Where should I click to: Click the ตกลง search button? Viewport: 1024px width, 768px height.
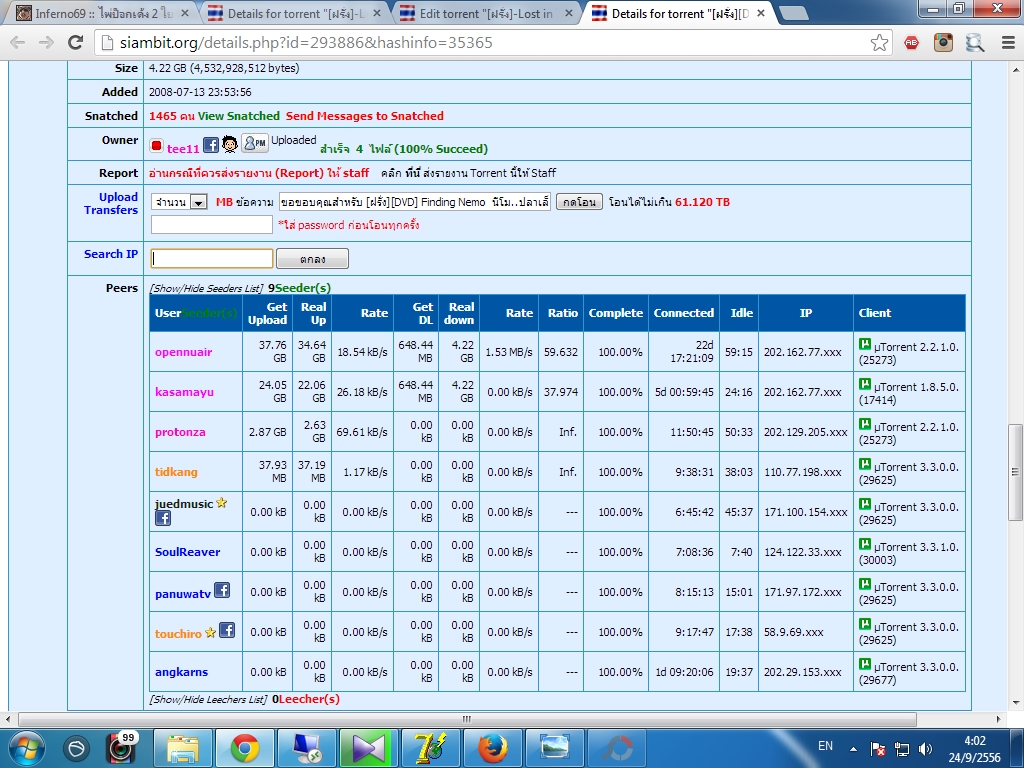tap(312, 259)
